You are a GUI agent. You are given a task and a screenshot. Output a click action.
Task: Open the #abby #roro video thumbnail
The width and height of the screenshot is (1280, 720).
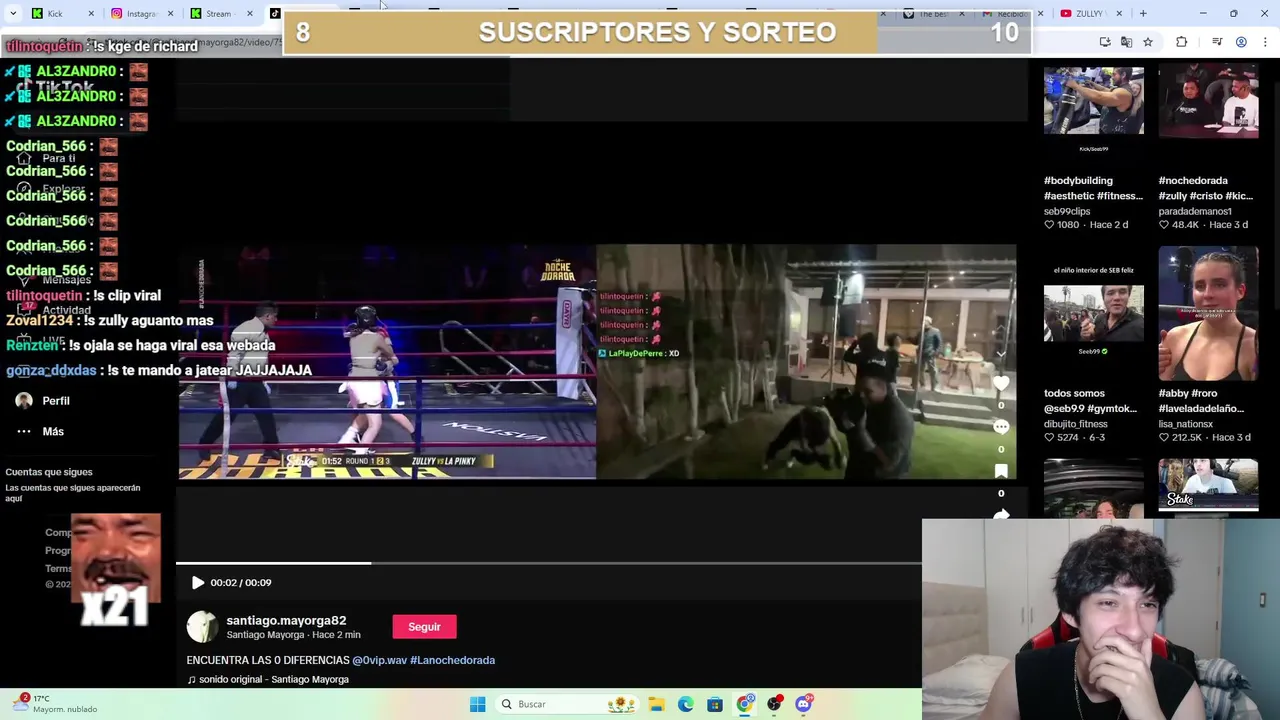click(x=1209, y=314)
